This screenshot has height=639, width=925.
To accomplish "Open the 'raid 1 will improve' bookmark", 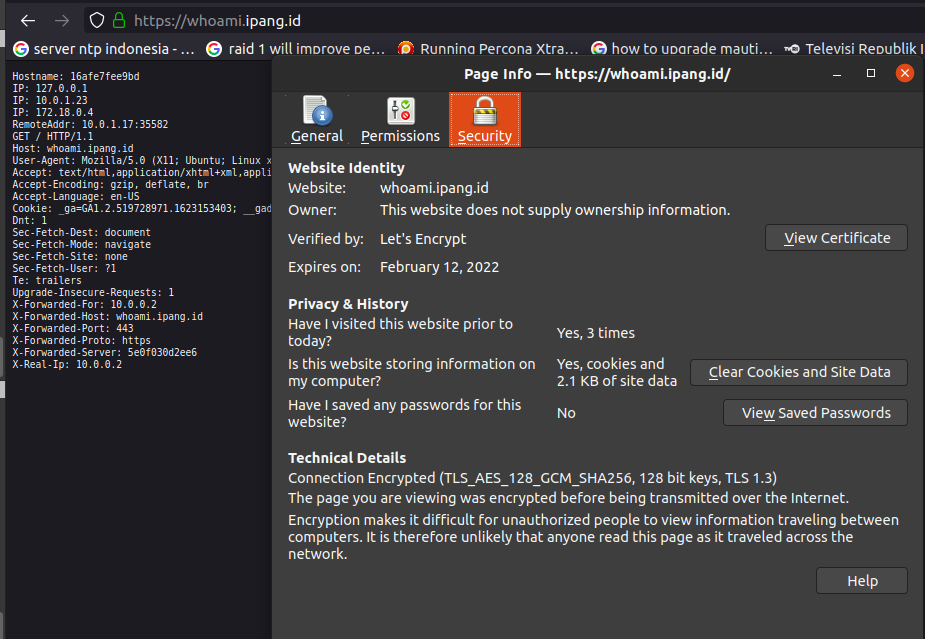I will 295,48.
